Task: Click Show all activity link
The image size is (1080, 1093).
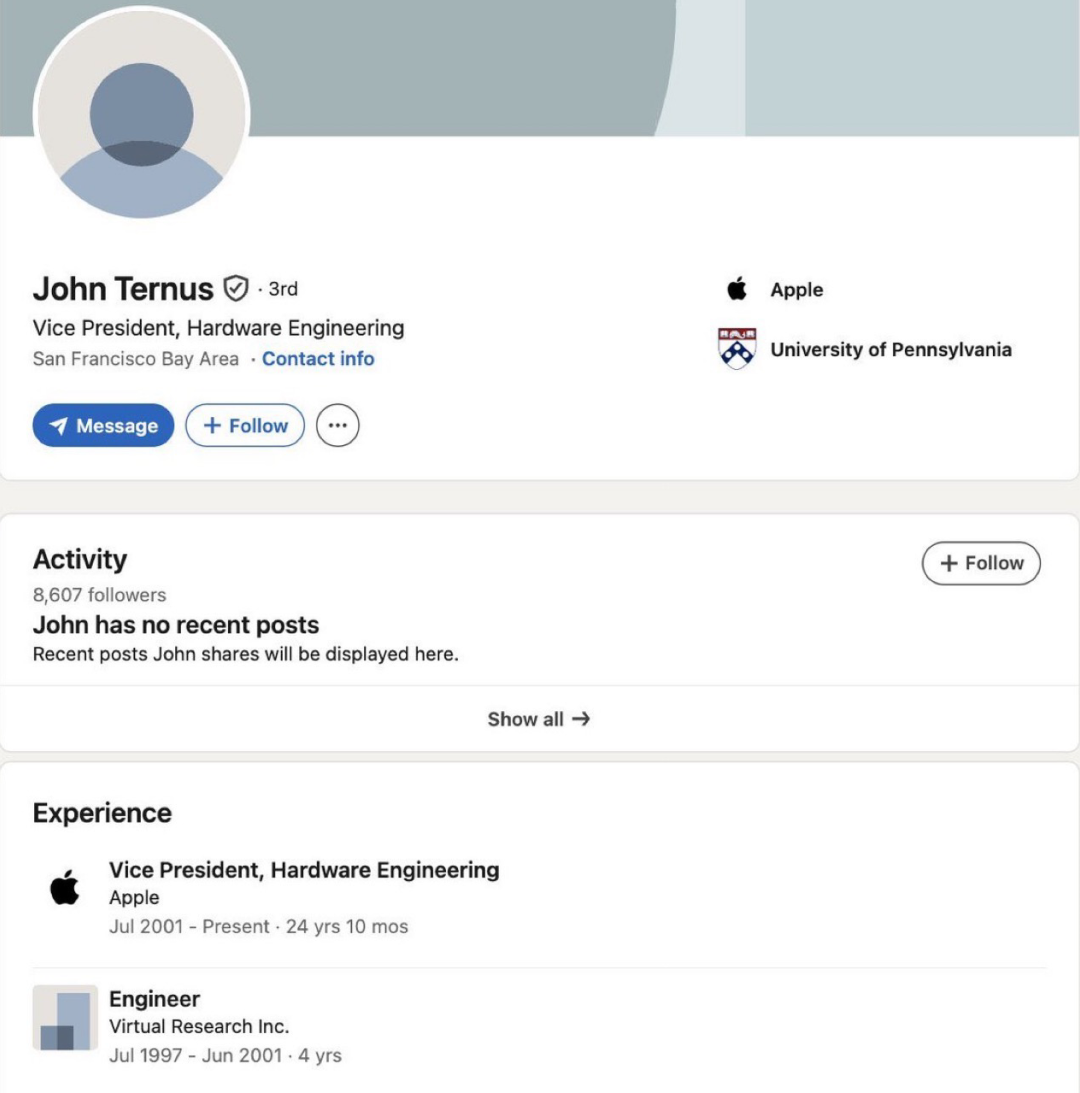Action: click(x=539, y=719)
